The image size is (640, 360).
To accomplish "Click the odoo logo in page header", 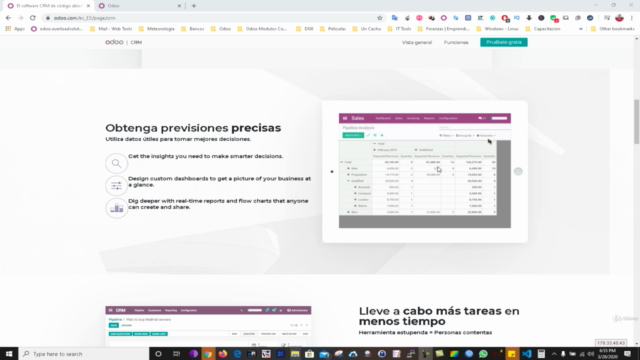I will 114,42.
